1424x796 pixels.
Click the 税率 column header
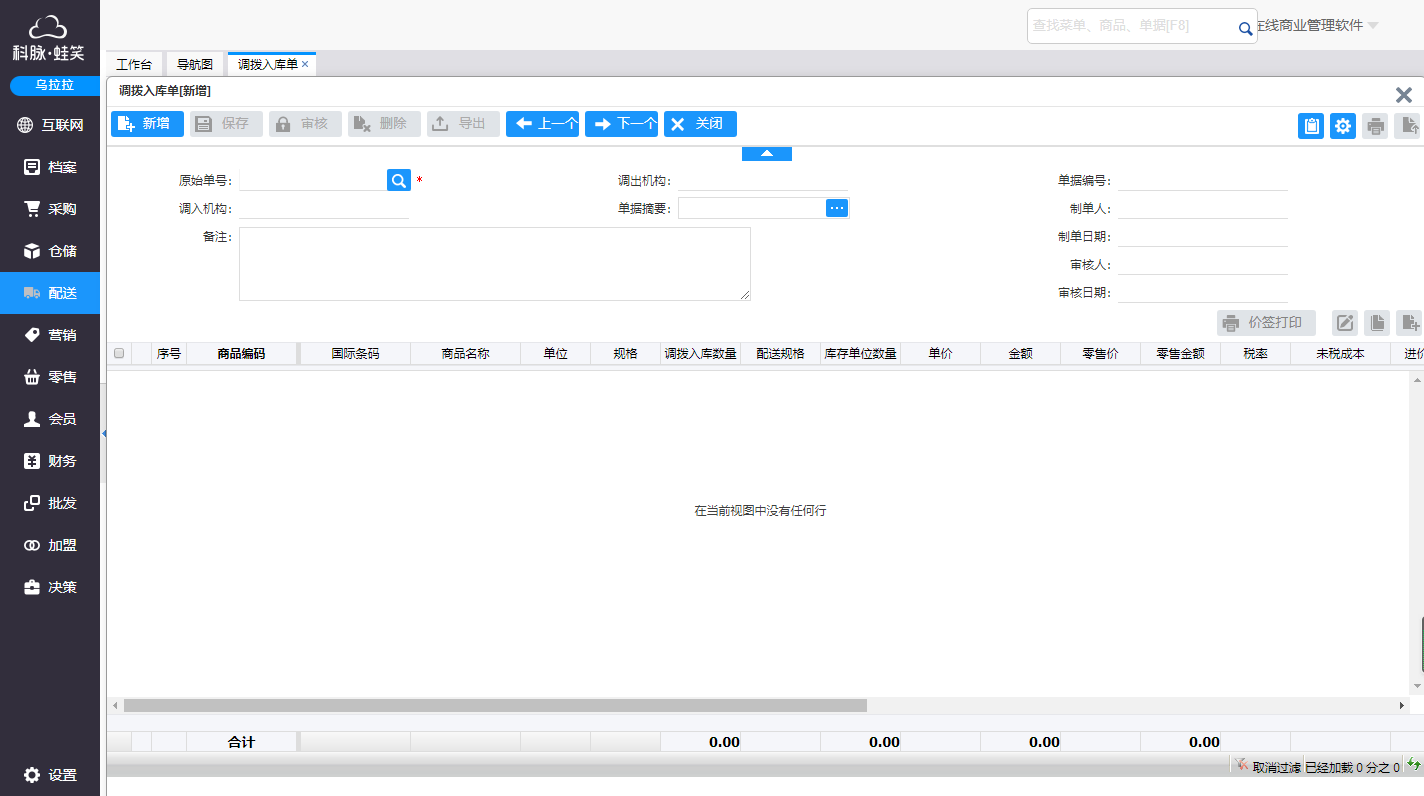pyautogui.click(x=1255, y=353)
